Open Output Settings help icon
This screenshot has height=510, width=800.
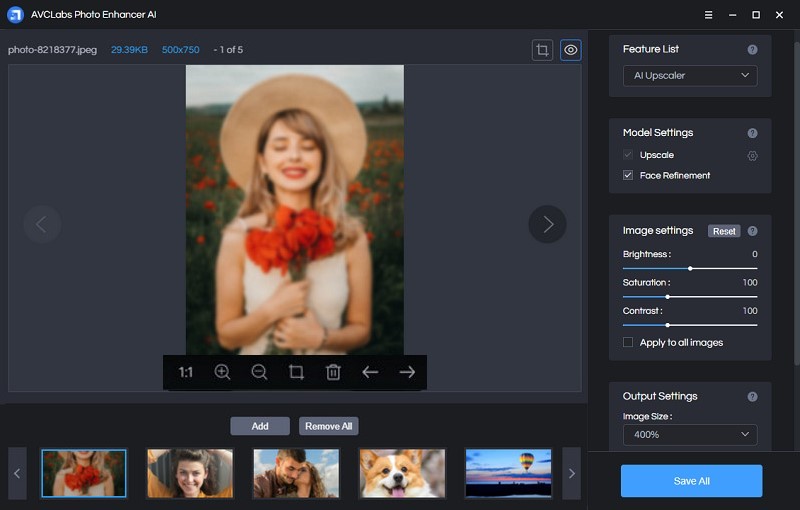click(753, 397)
